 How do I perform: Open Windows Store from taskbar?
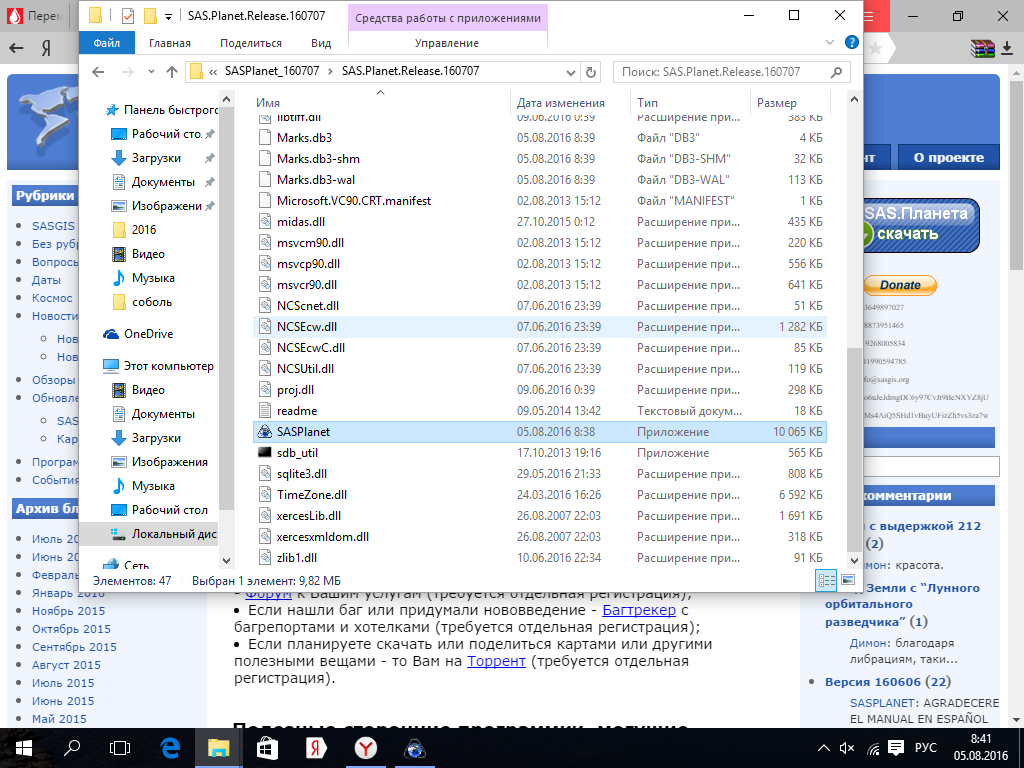(267, 748)
